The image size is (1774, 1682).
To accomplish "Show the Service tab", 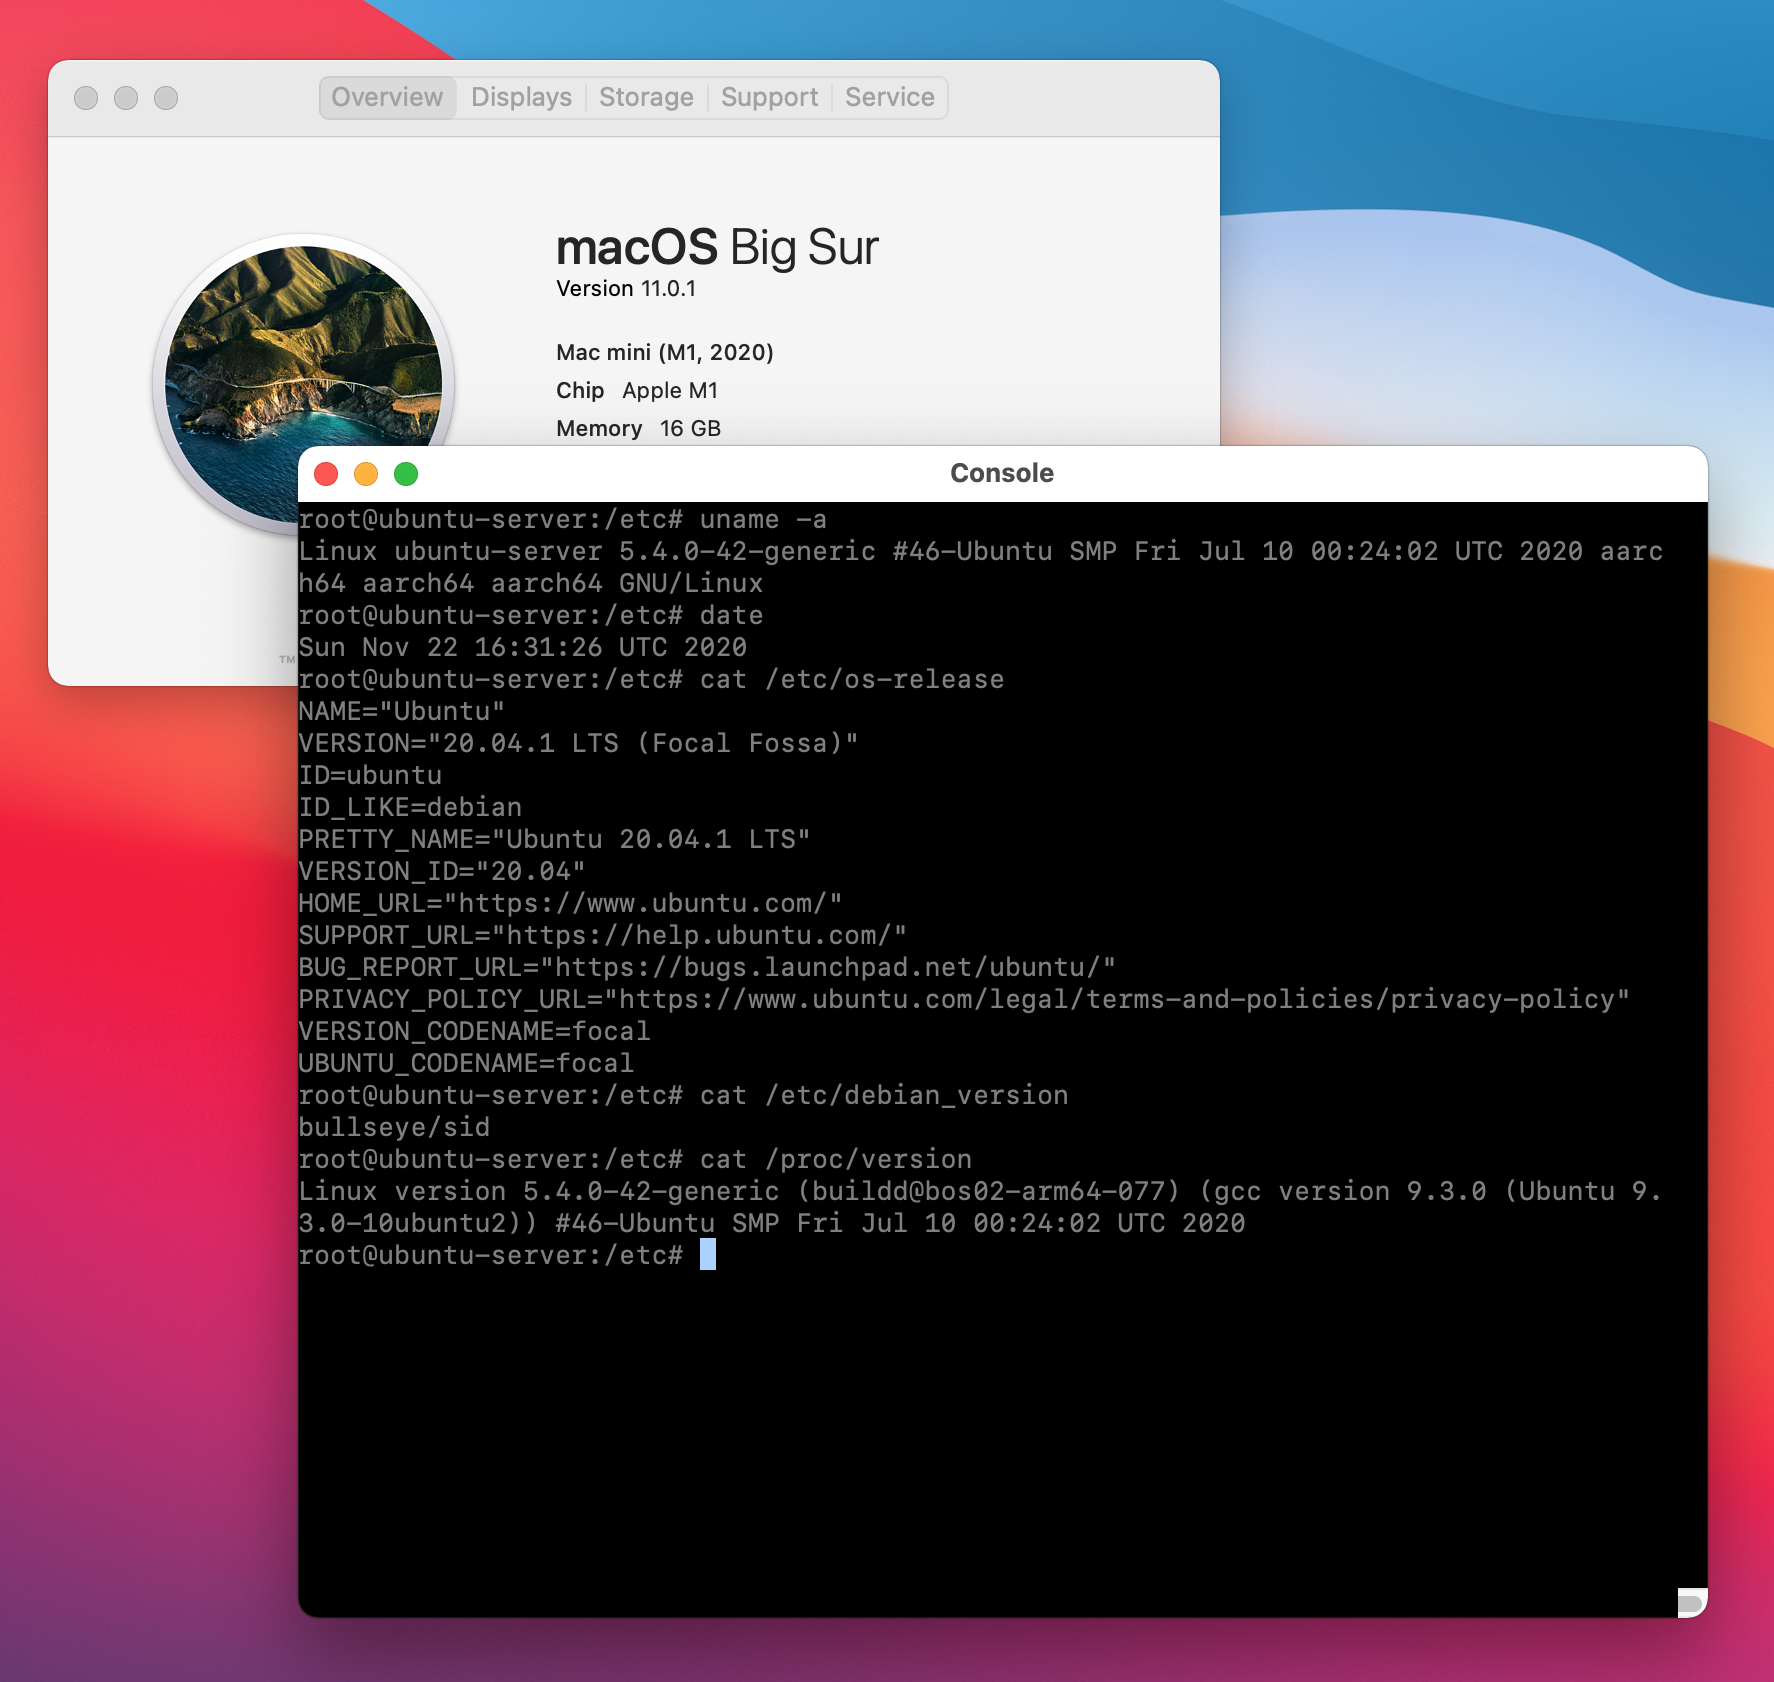I will [889, 97].
